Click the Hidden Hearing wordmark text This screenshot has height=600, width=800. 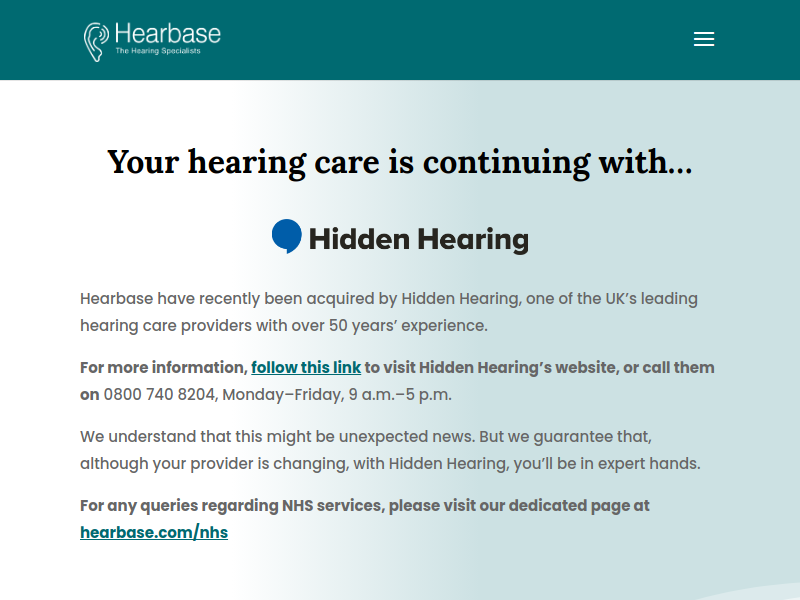[419, 239]
